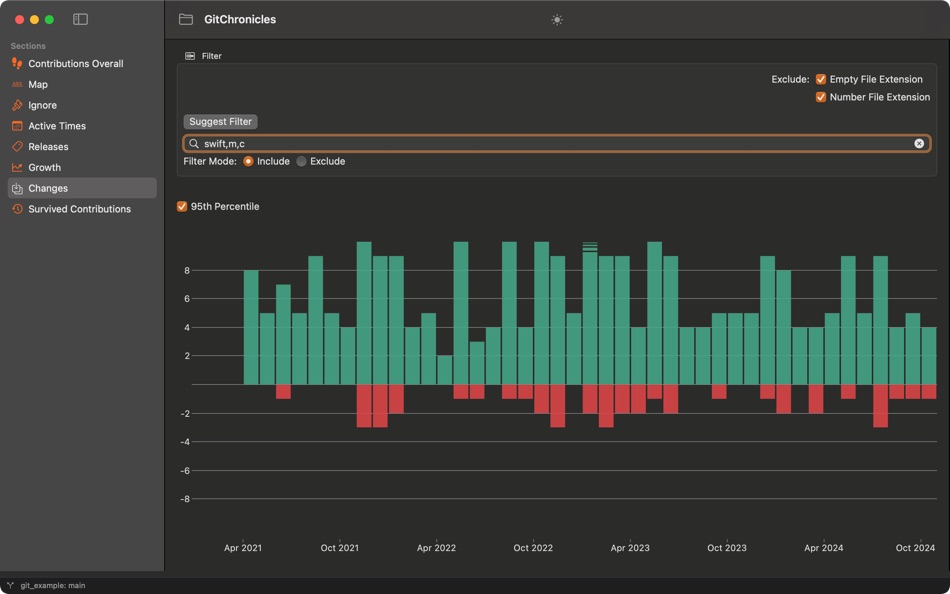
Task: Select the Include filter mode
Action: tap(248, 161)
